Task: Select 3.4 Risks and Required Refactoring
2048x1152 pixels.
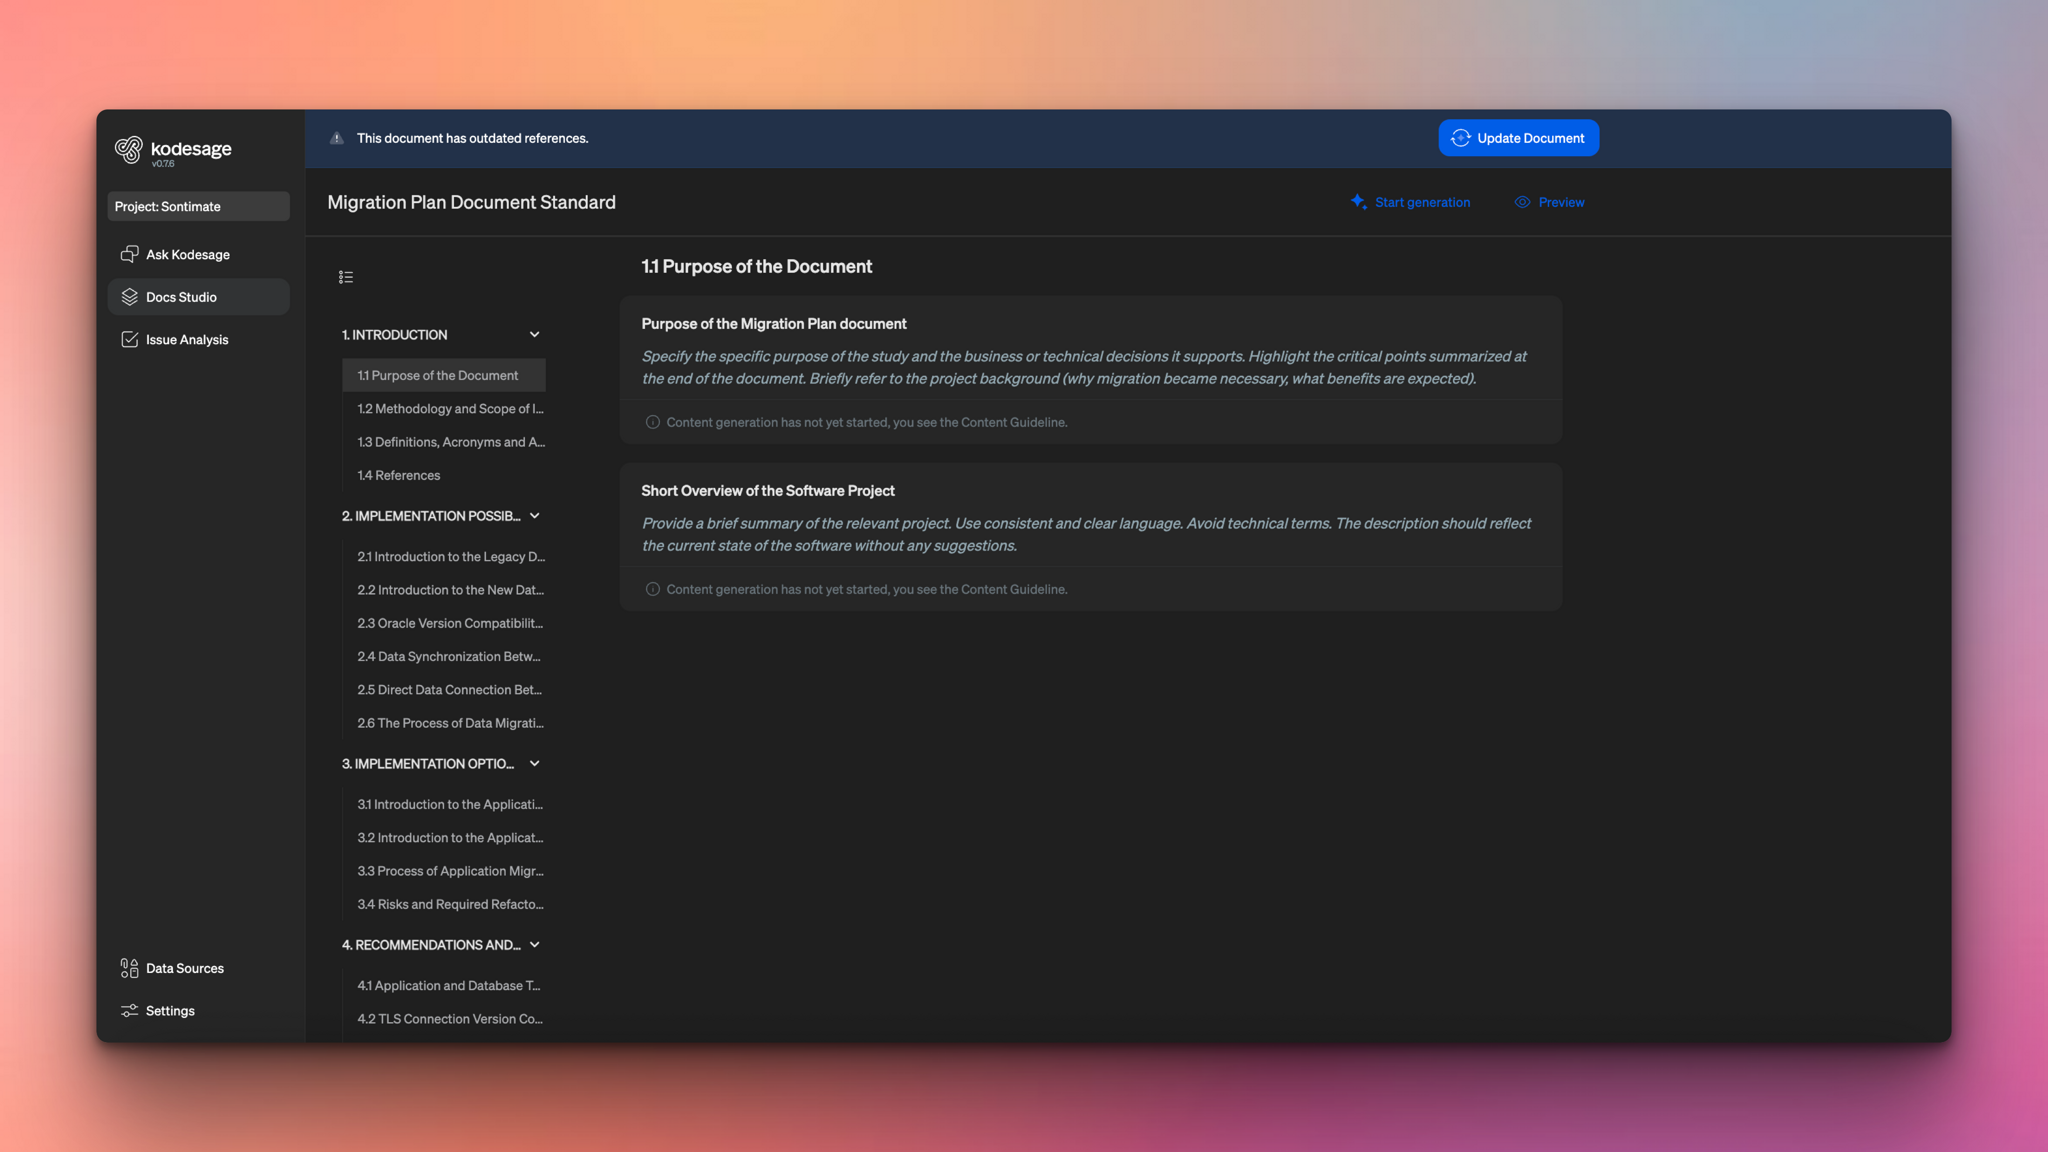Action: pos(450,904)
